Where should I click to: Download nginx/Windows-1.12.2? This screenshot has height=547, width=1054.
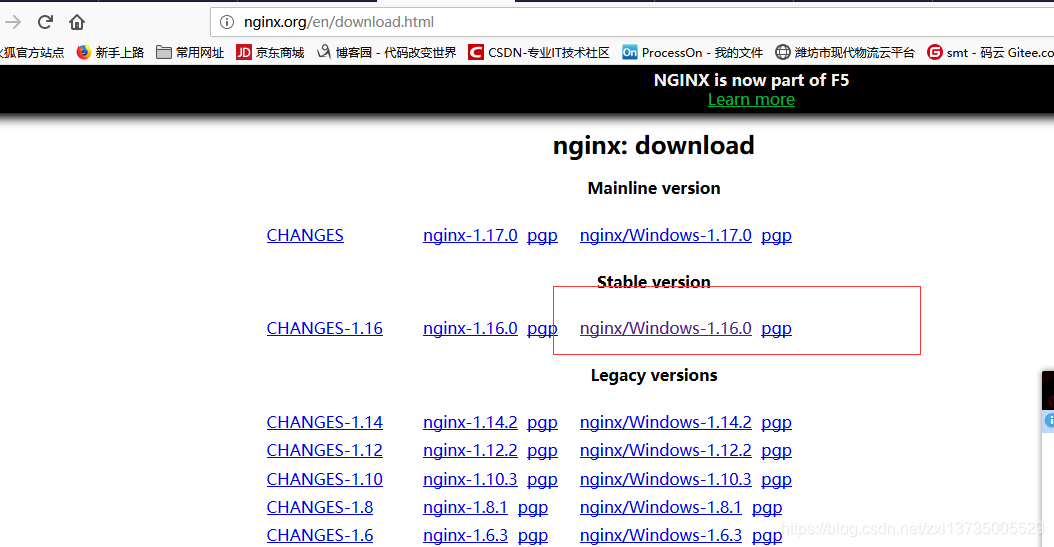coord(665,450)
